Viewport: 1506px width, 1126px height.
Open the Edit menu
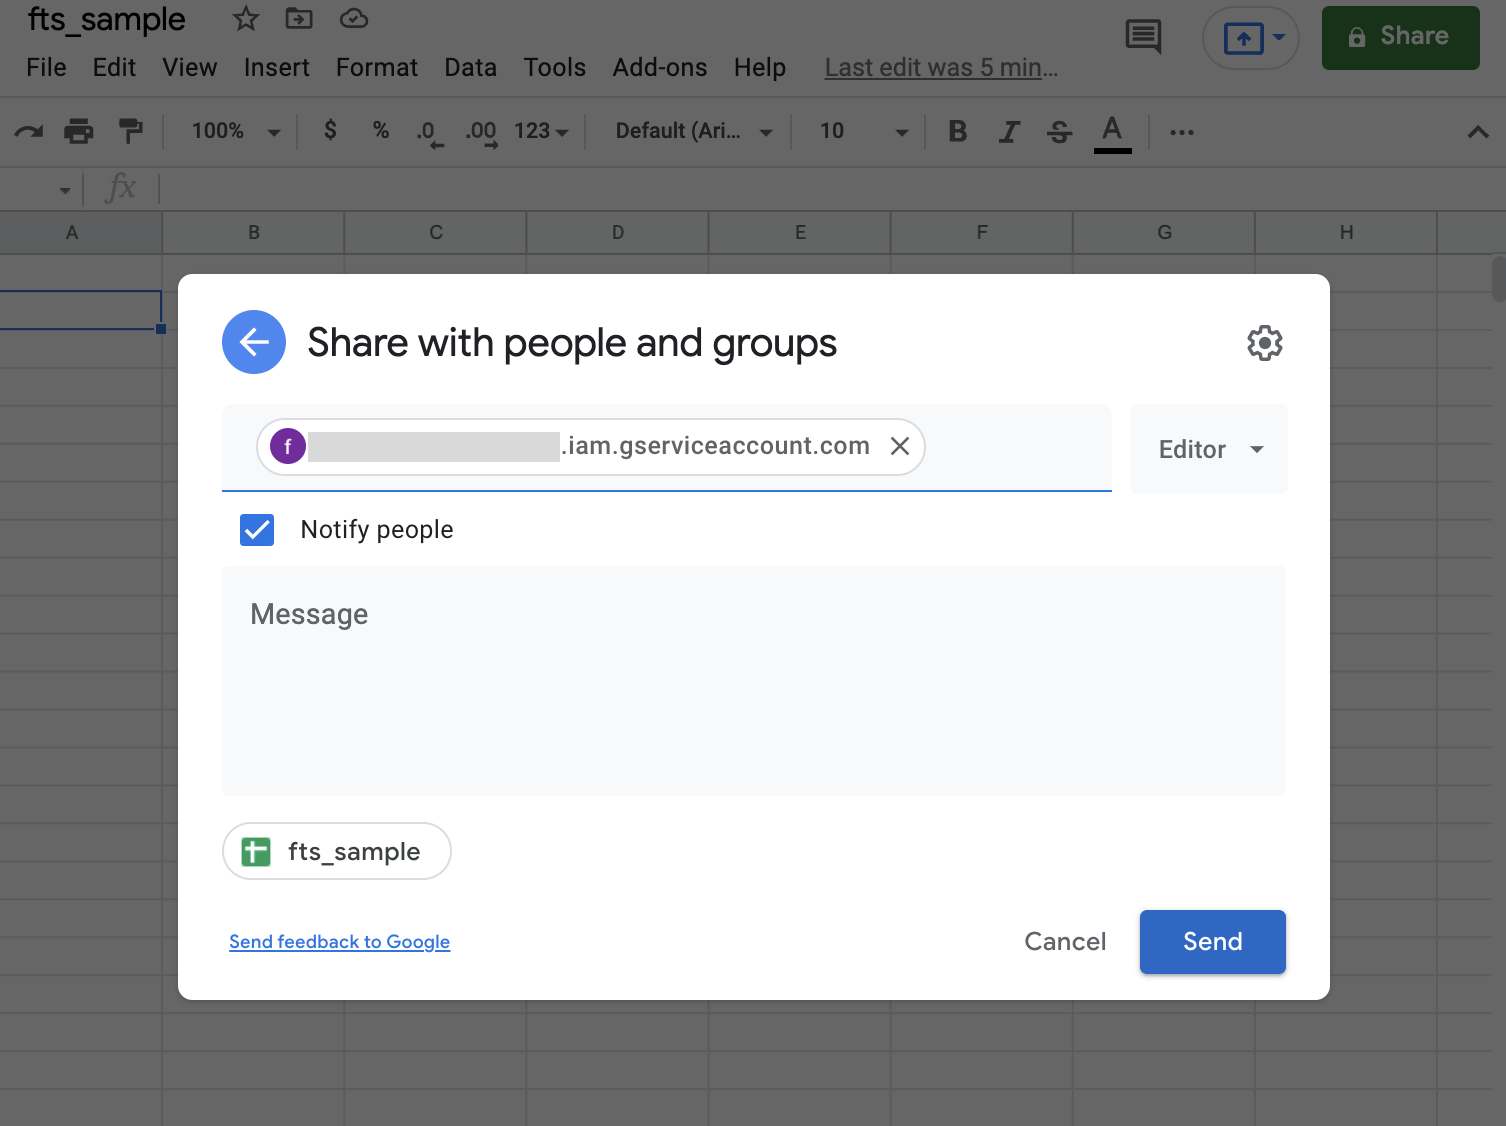pyautogui.click(x=114, y=67)
